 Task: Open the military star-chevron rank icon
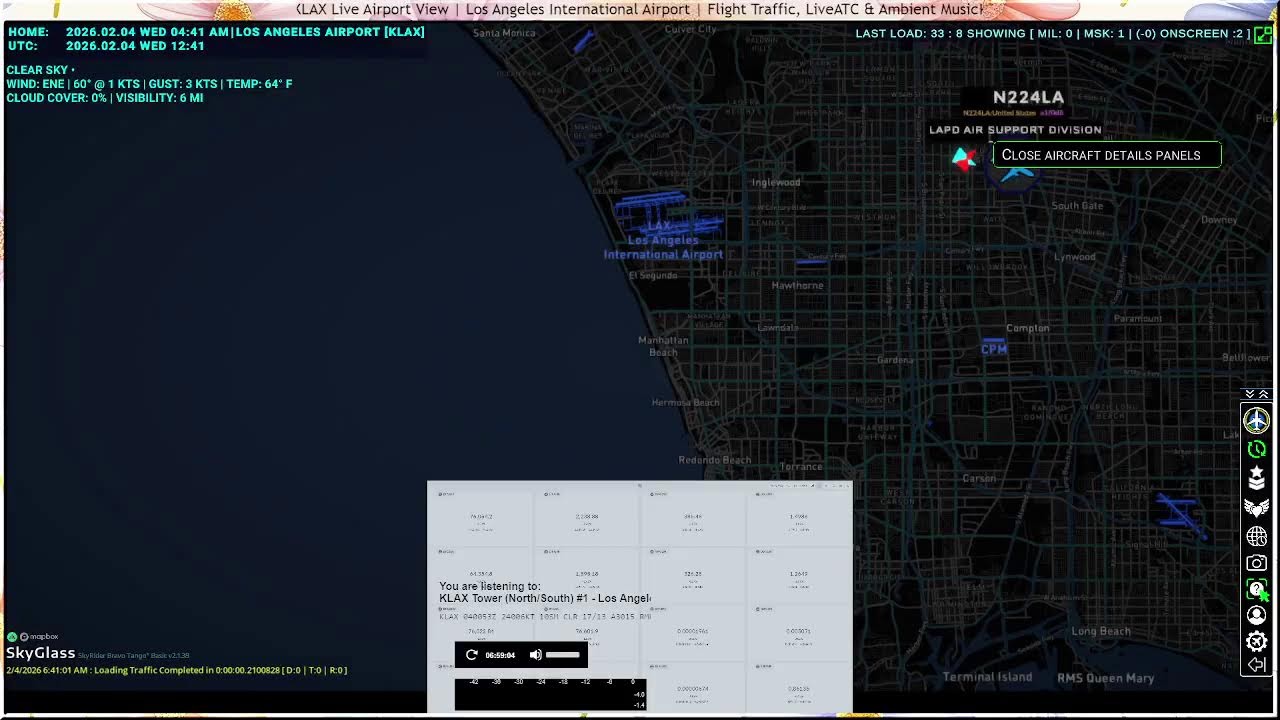point(1256,478)
